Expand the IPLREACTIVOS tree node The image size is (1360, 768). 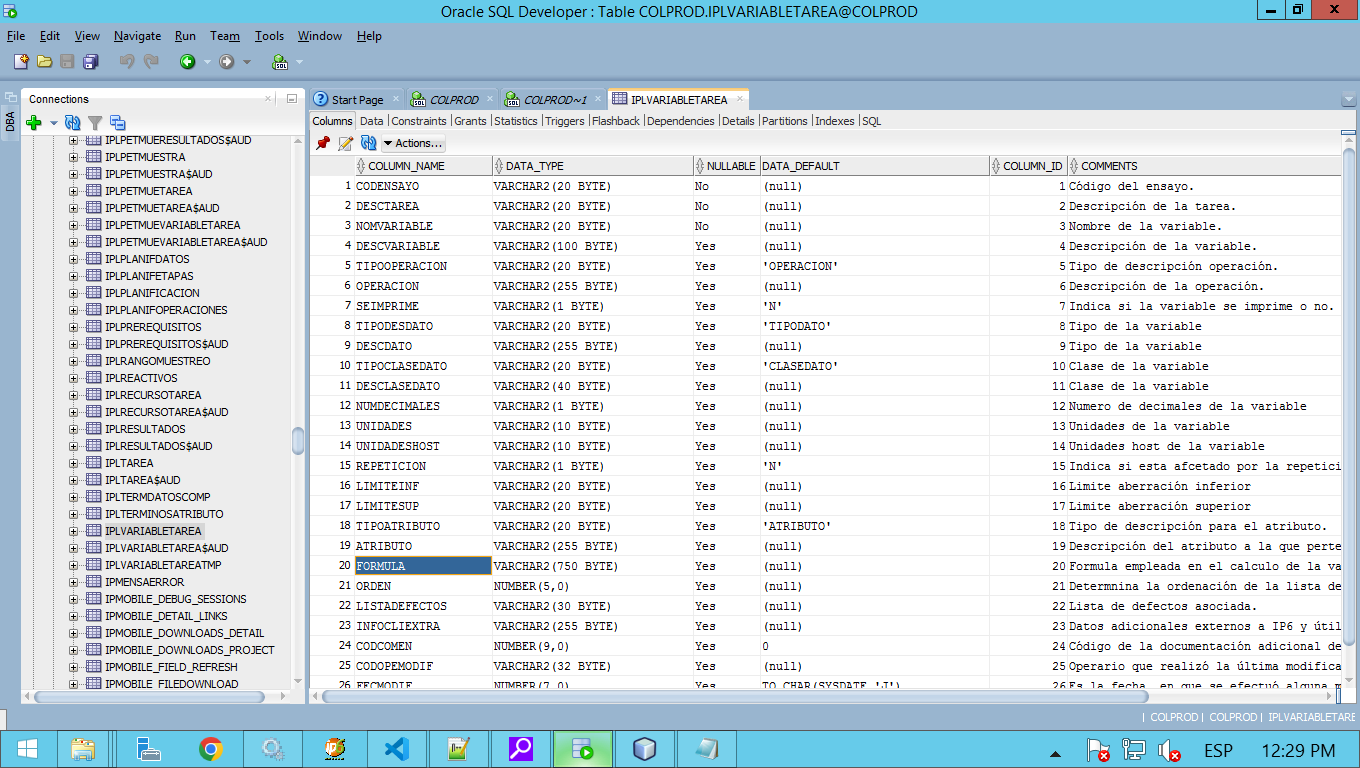pyautogui.click(x=73, y=378)
